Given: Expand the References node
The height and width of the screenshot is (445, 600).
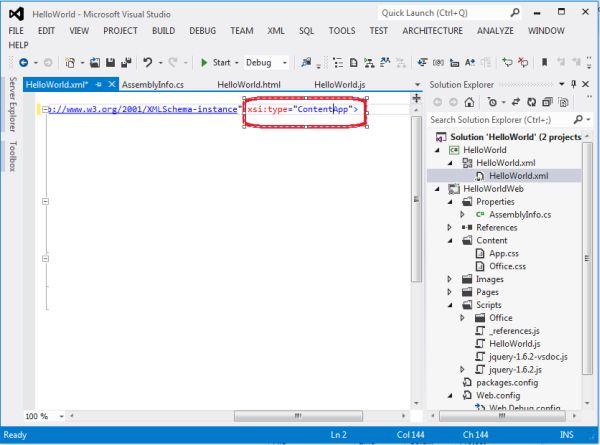Looking at the screenshot, I should click(x=450, y=227).
